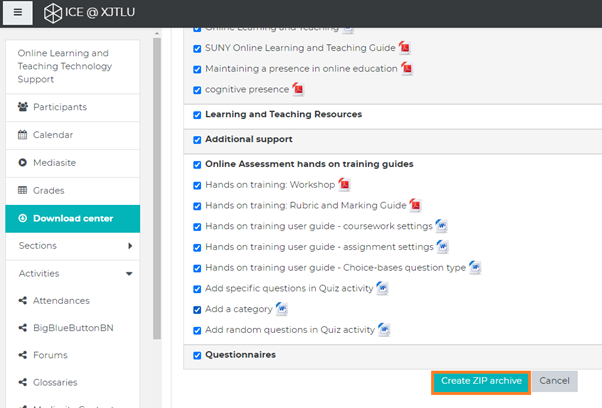Viewport: 602px width, 408px height.
Task: Click the ICE @ XJTLU site title
Action: [x=100, y=12]
